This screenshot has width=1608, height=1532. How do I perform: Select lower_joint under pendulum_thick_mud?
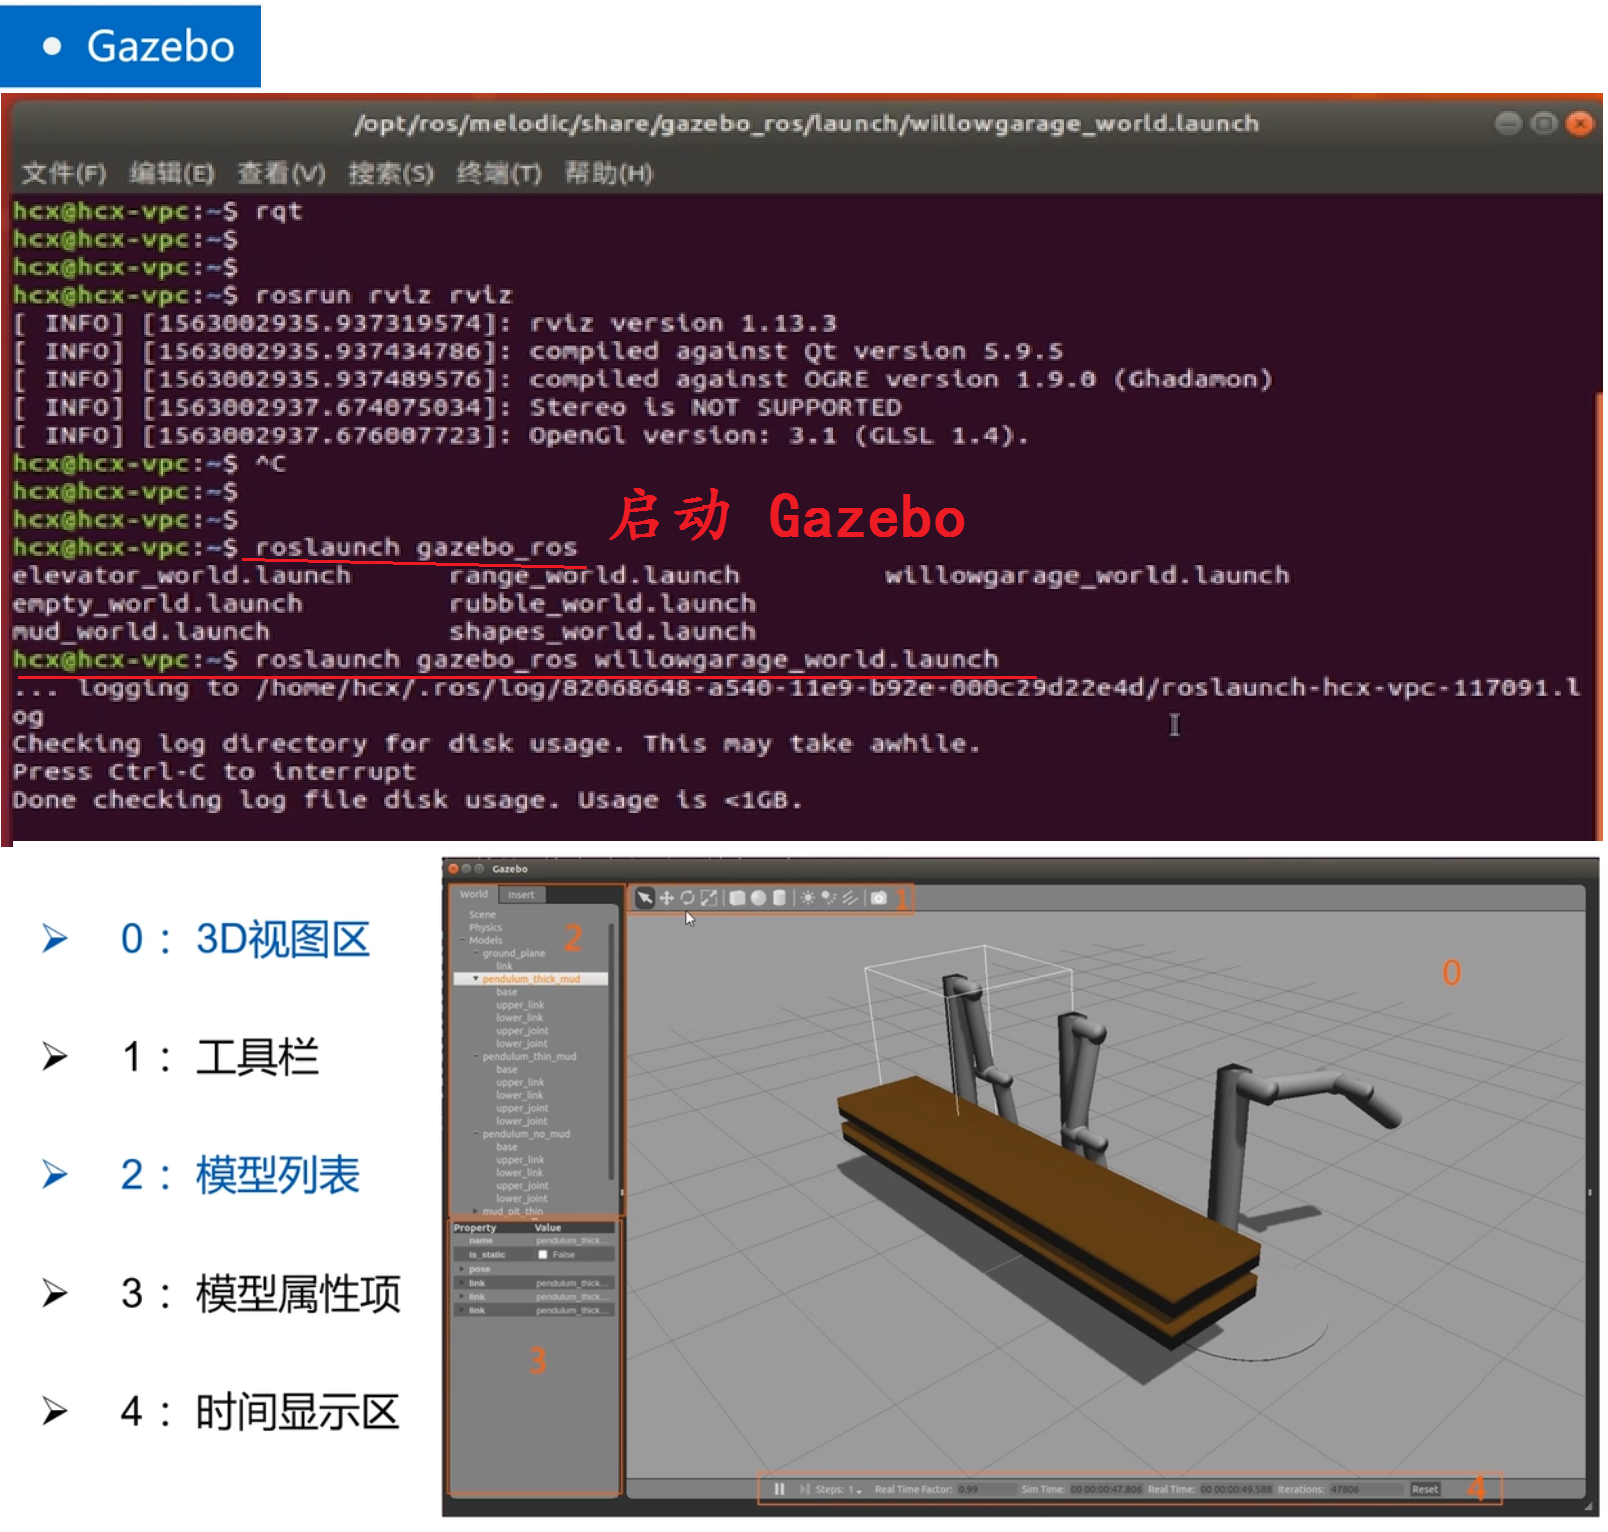tap(522, 1044)
